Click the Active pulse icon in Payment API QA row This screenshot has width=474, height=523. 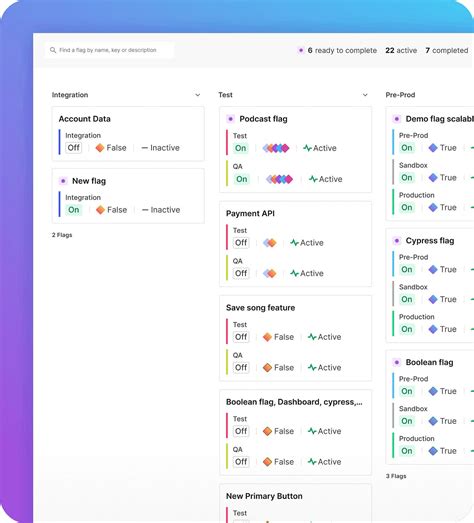(x=294, y=273)
